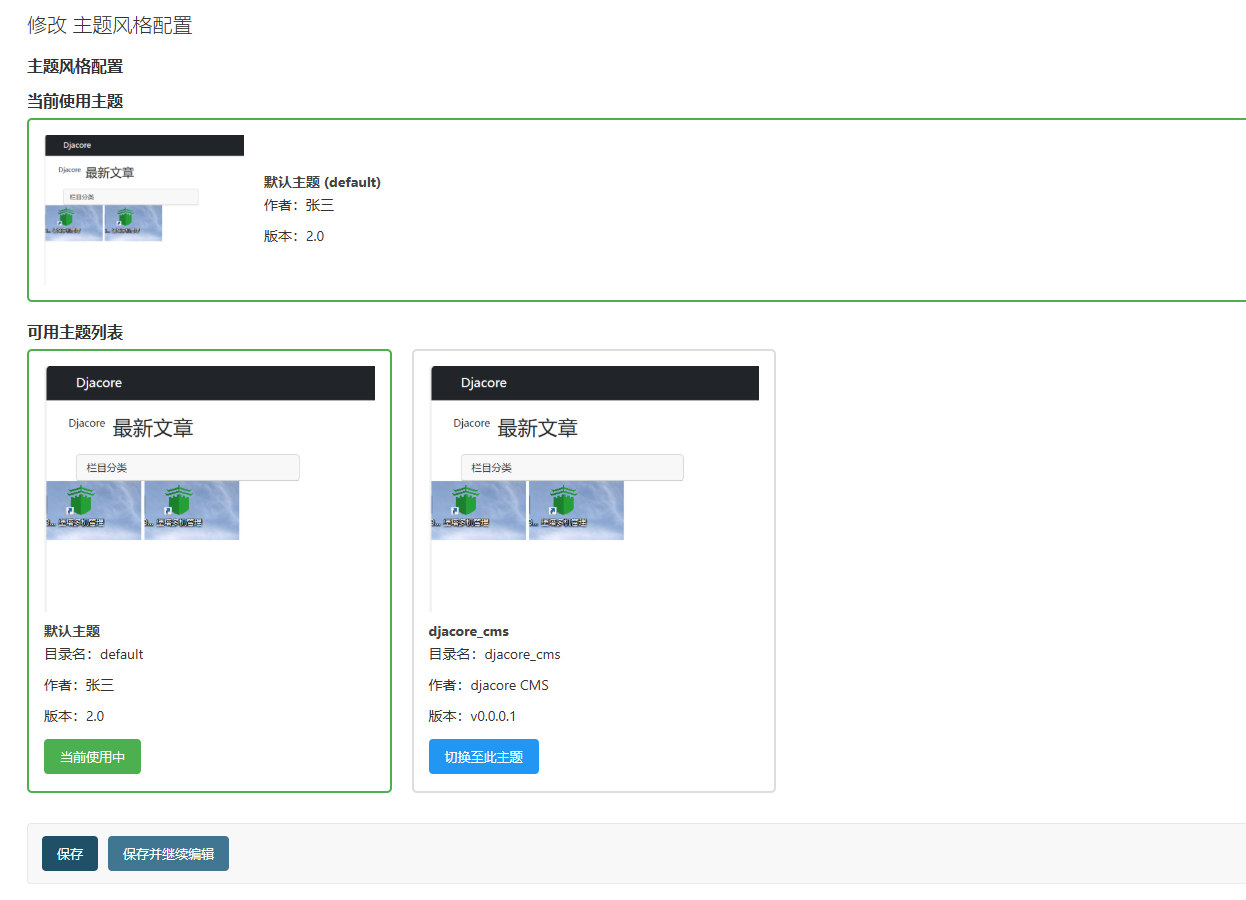Activate theme via 切换至此主题 button

(483, 757)
